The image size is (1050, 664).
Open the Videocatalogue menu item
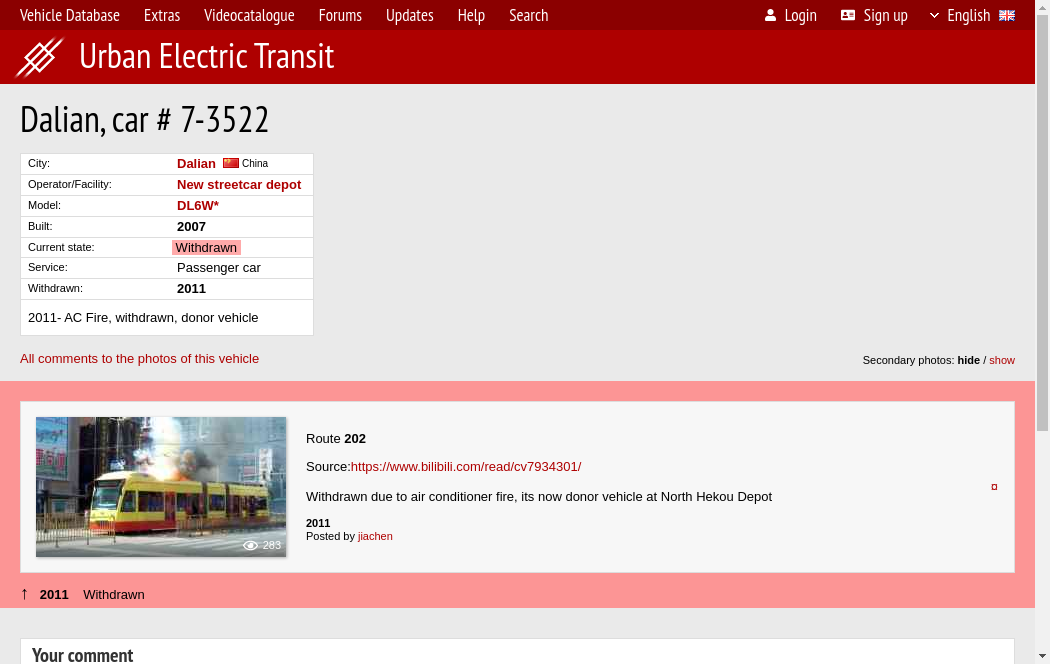pyautogui.click(x=249, y=15)
